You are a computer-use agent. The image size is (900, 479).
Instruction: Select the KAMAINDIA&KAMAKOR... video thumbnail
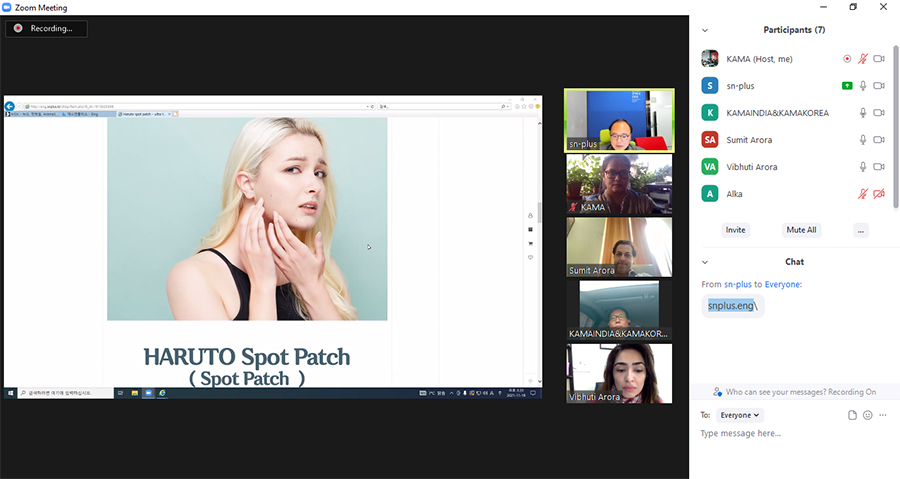[x=619, y=310]
